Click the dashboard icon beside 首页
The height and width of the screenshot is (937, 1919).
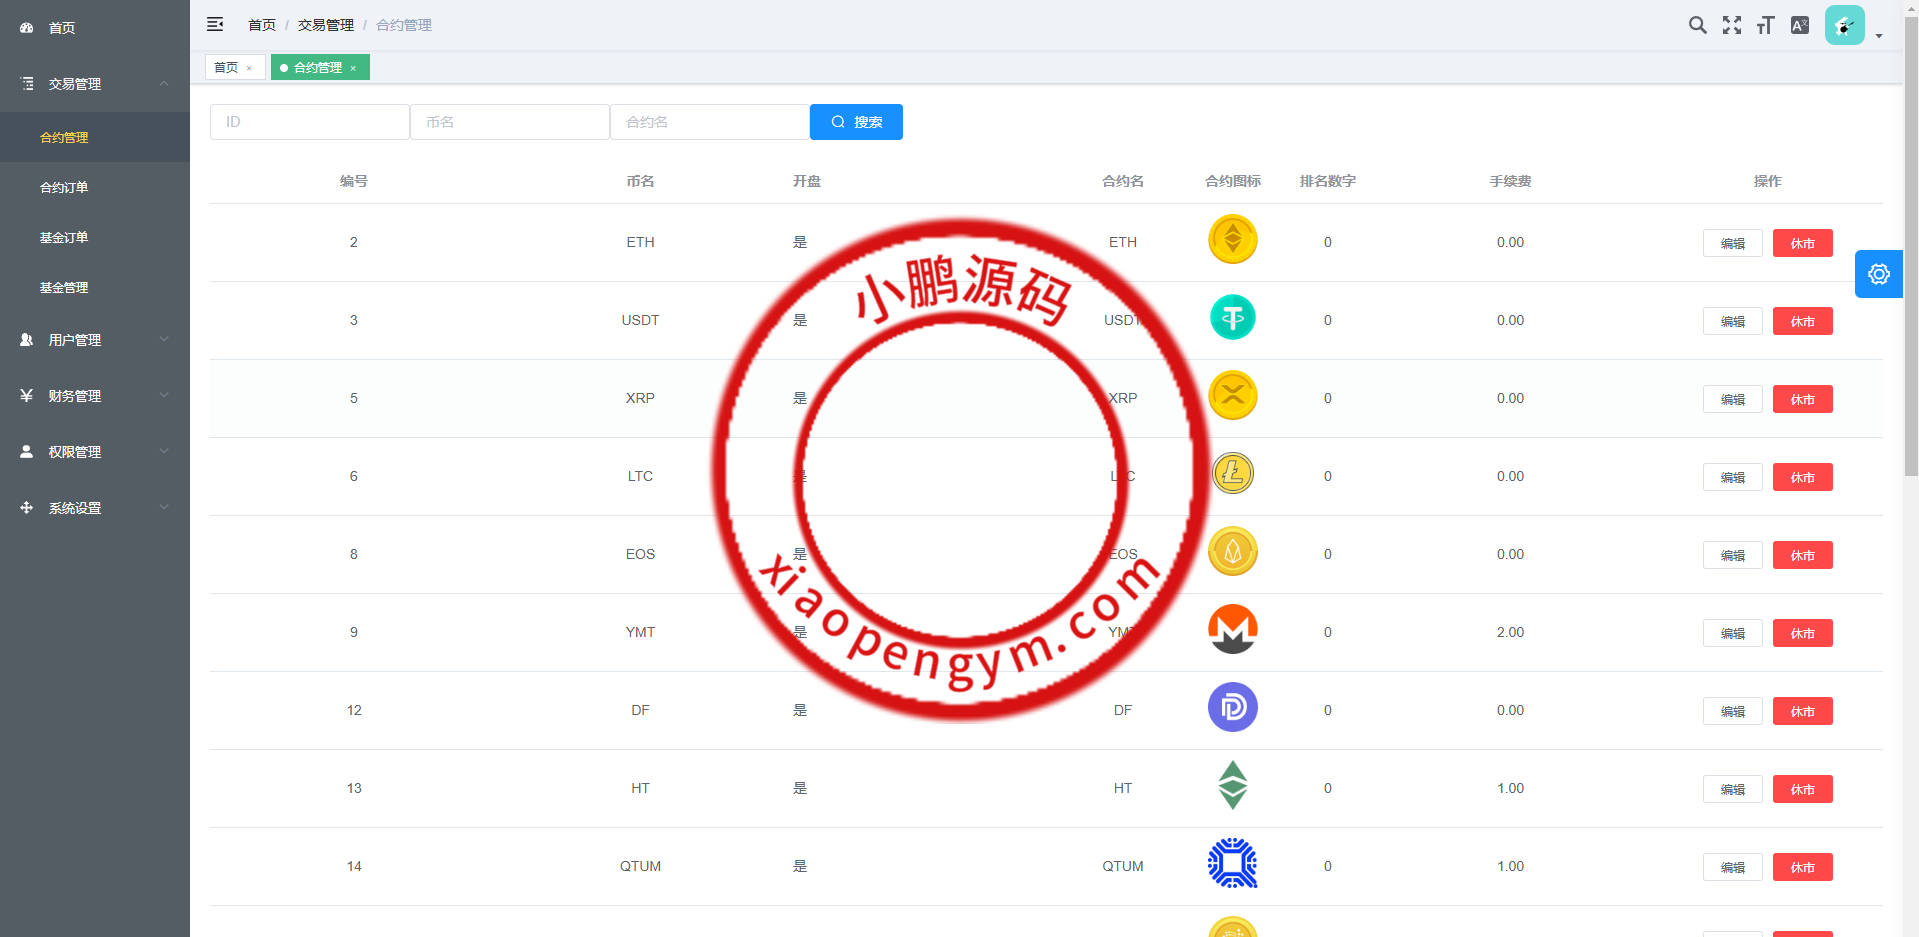[26, 27]
